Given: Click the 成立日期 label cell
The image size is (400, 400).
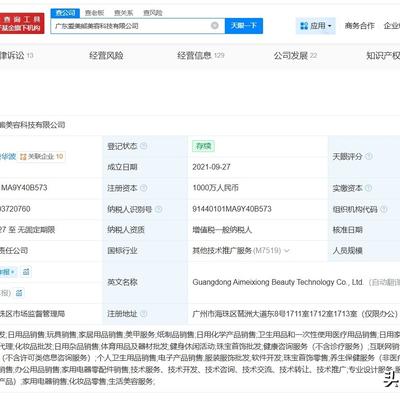Looking at the screenshot, I should (145, 167).
